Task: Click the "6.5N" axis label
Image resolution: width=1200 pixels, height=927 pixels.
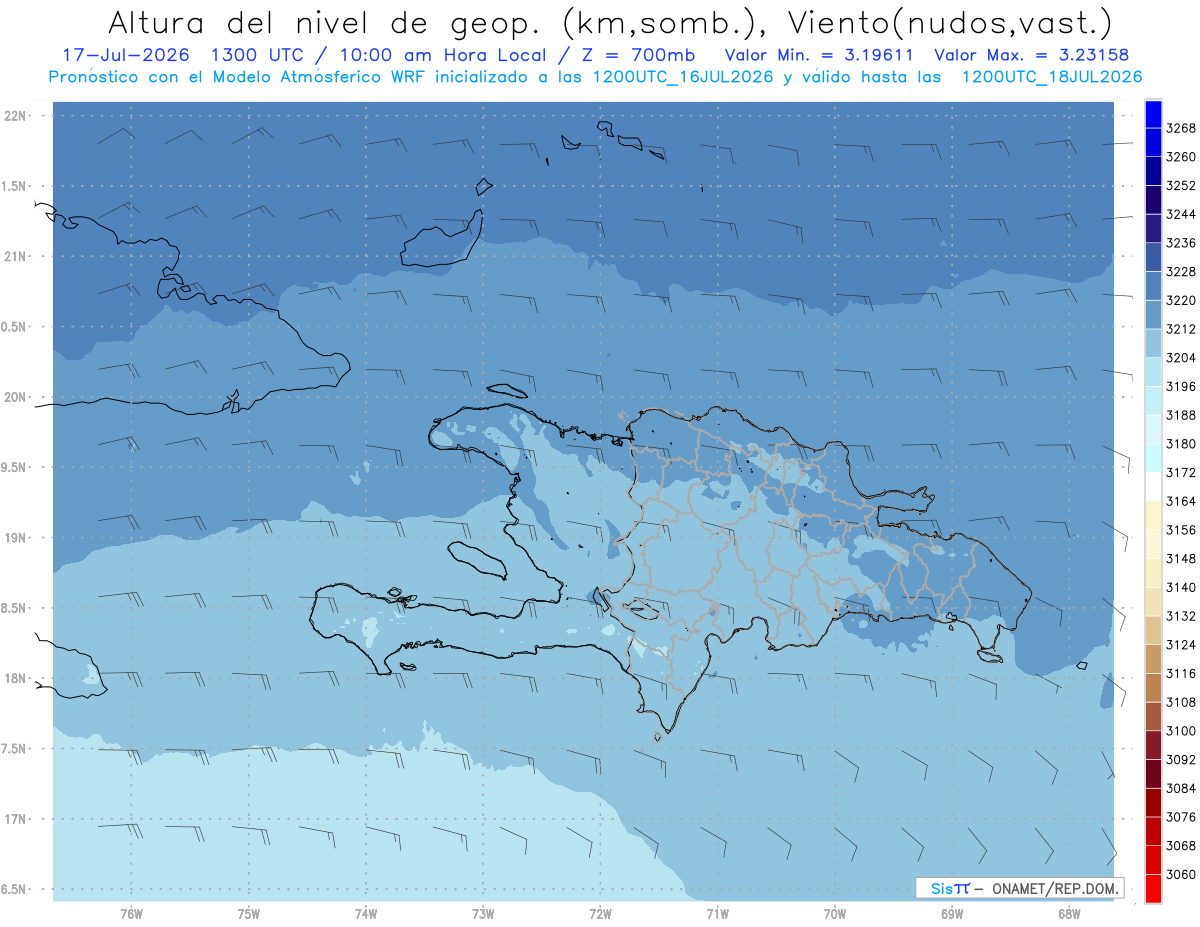Action: pyautogui.click(x=14, y=889)
